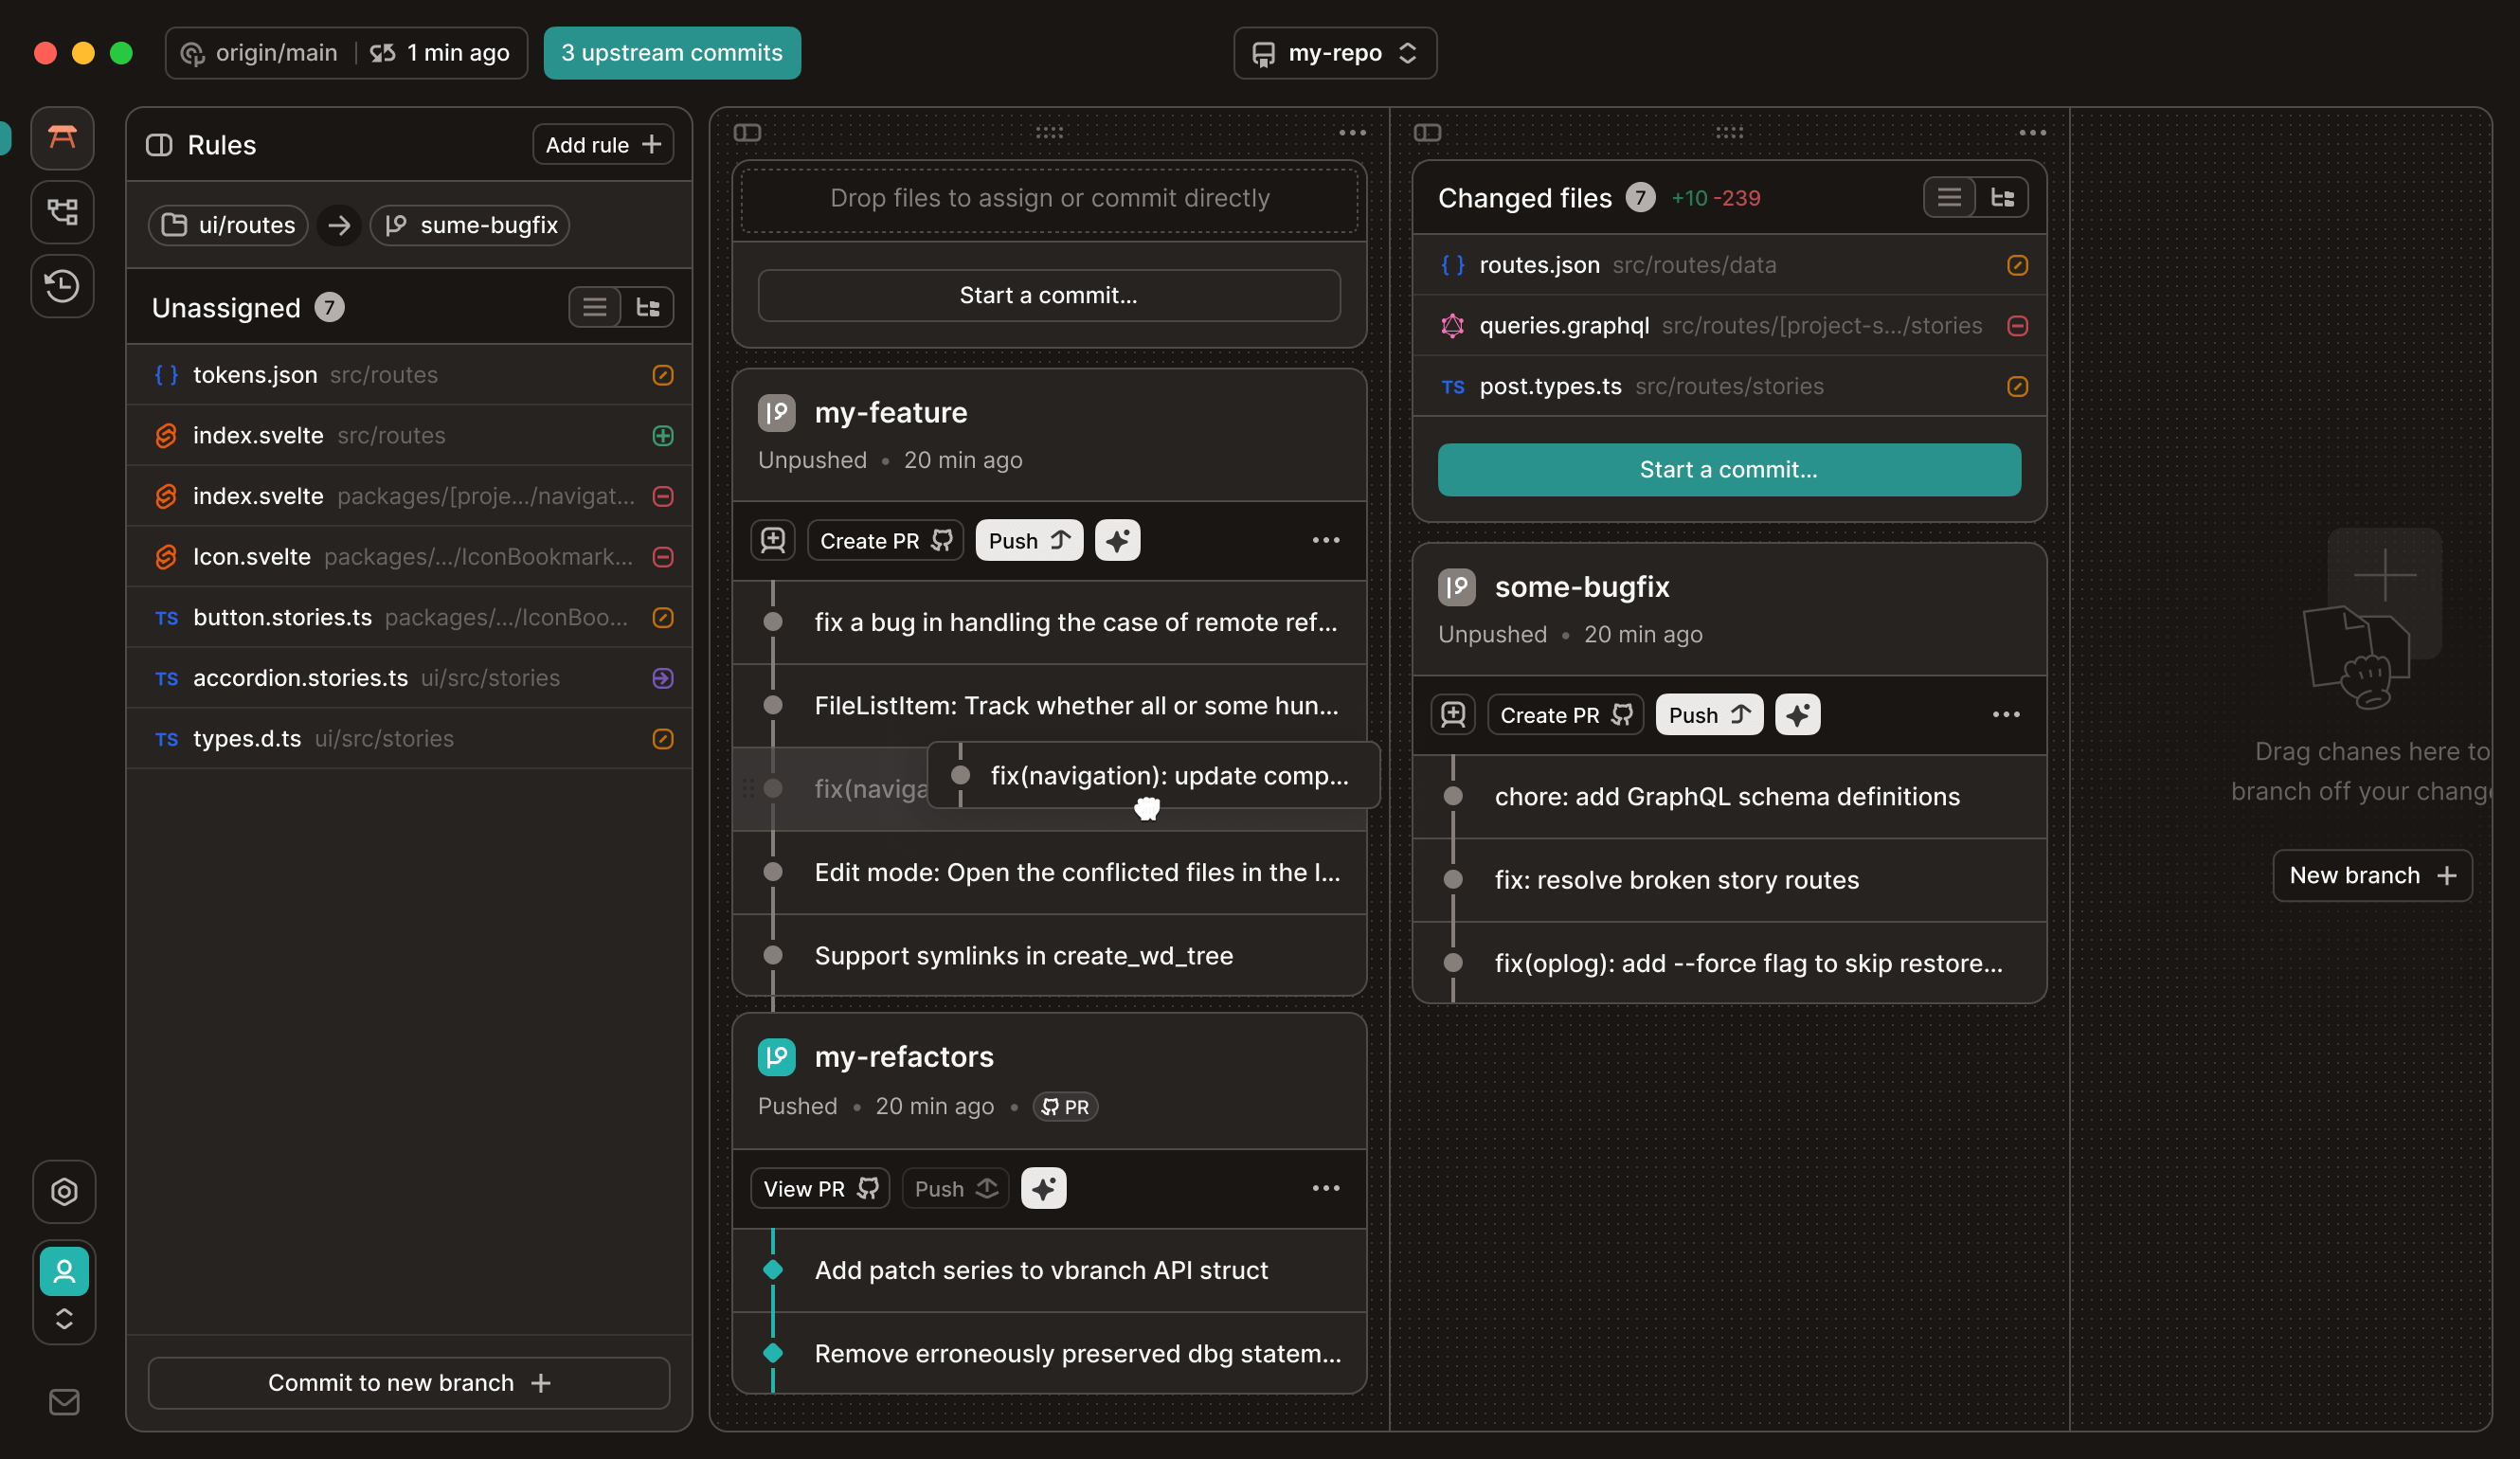
Task: Collapse the center panel with its sidebar toggle icon
Action: pyautogui.click(x=747, y=132)
